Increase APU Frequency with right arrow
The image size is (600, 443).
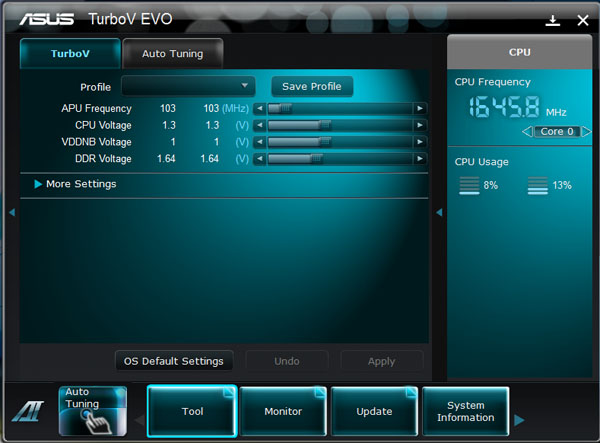point(420,108)
